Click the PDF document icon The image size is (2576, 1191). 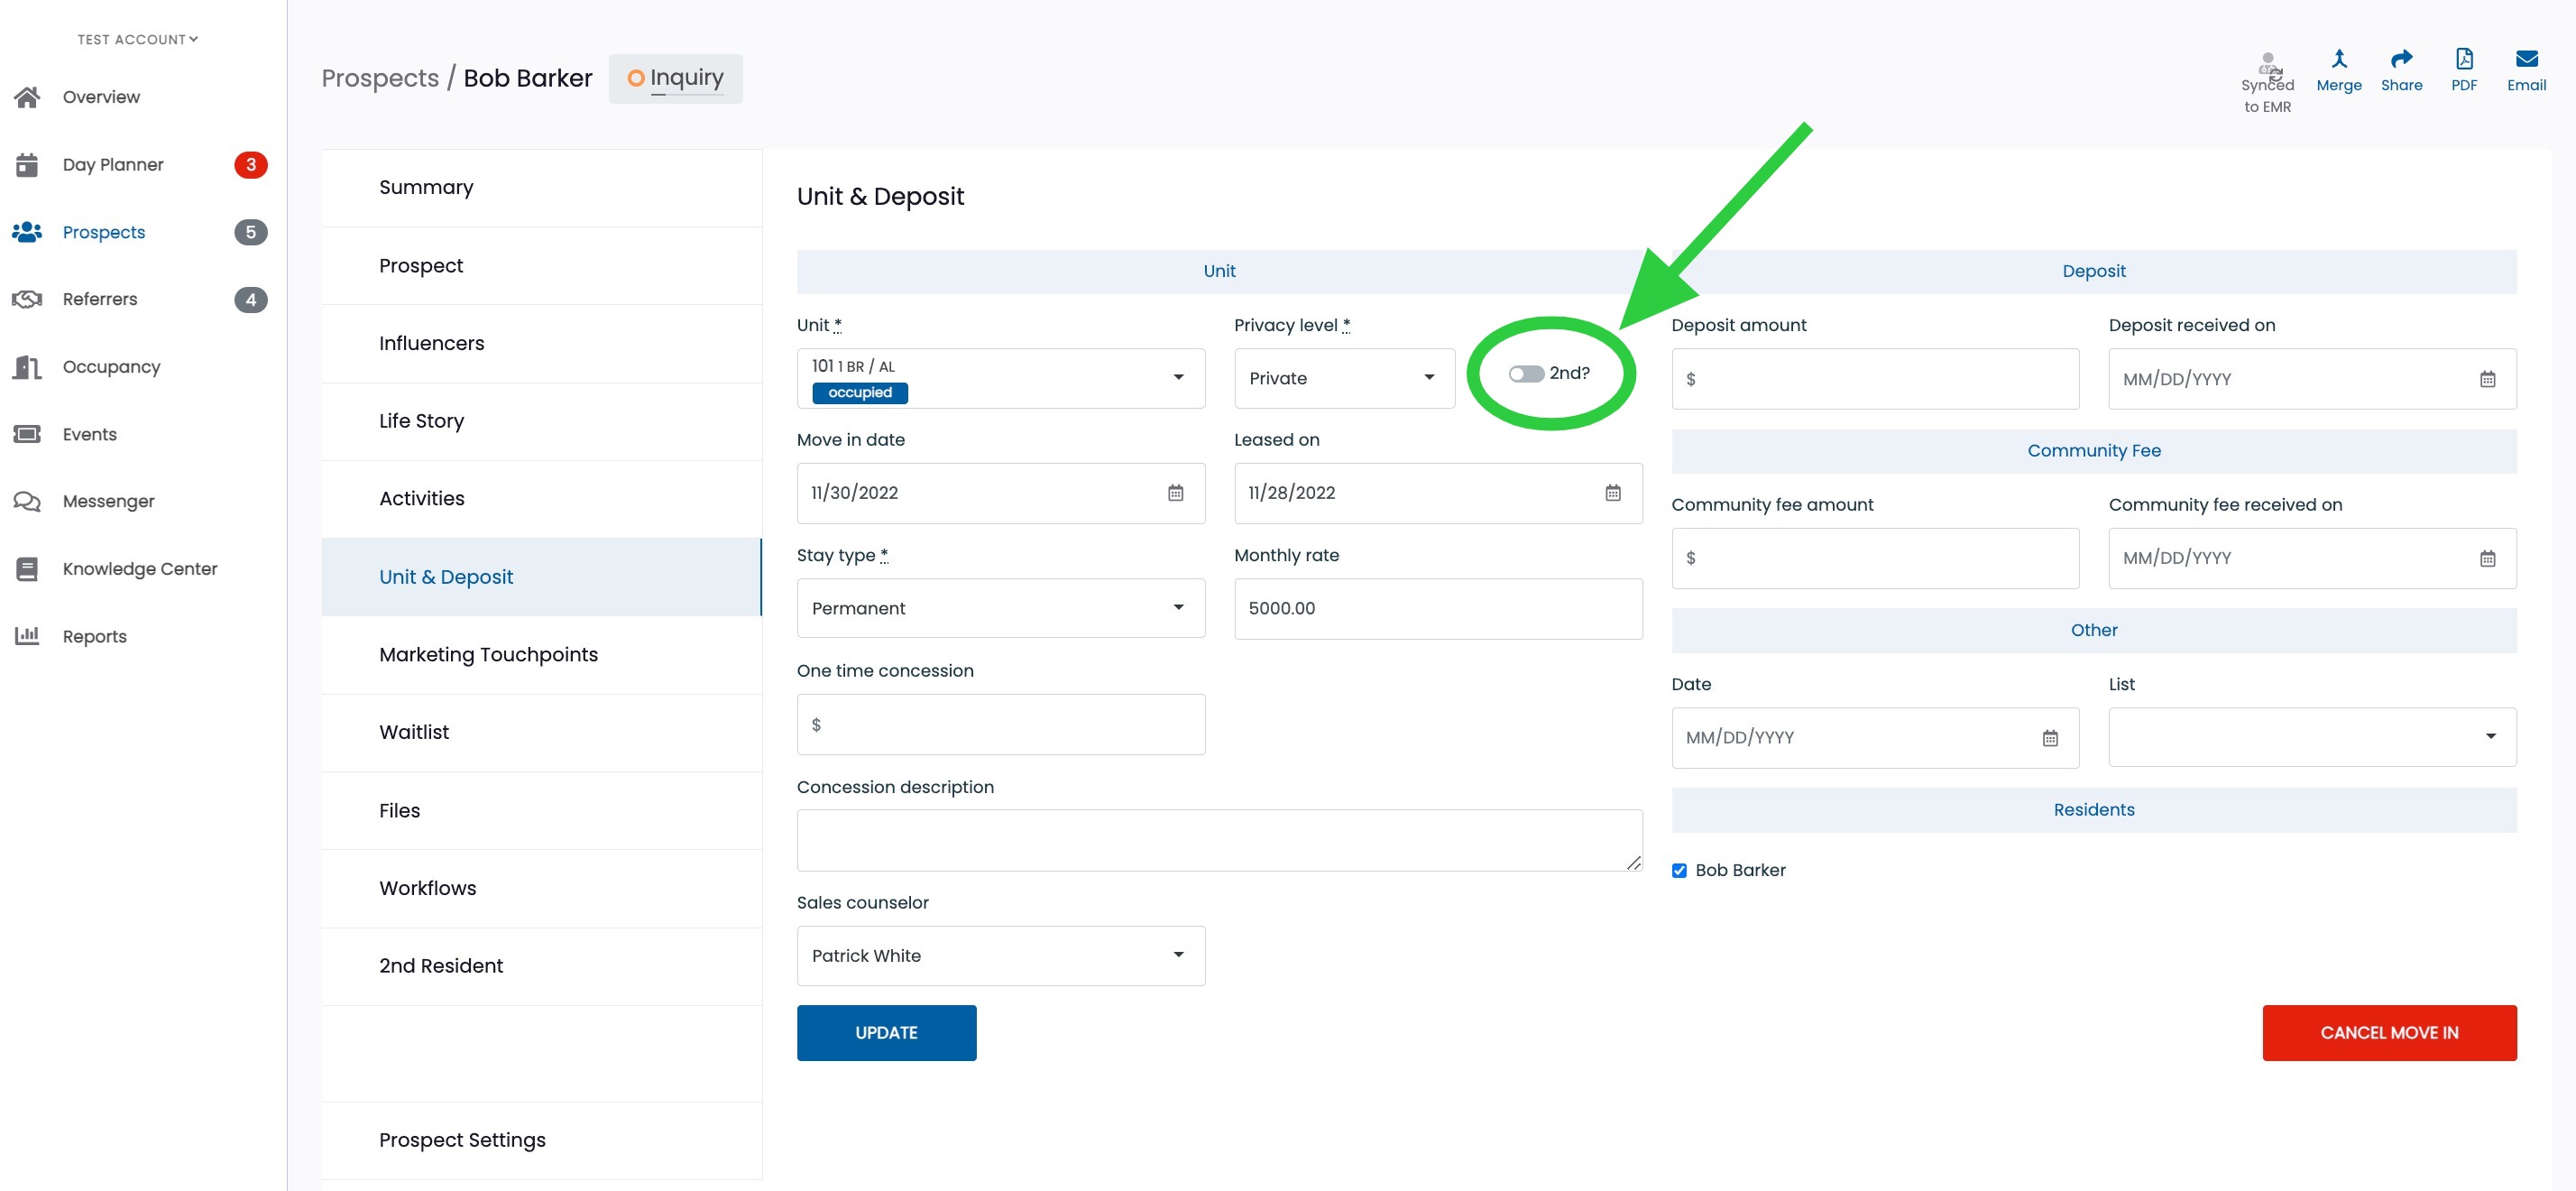pyautogui.click(x=2464, y=59)
